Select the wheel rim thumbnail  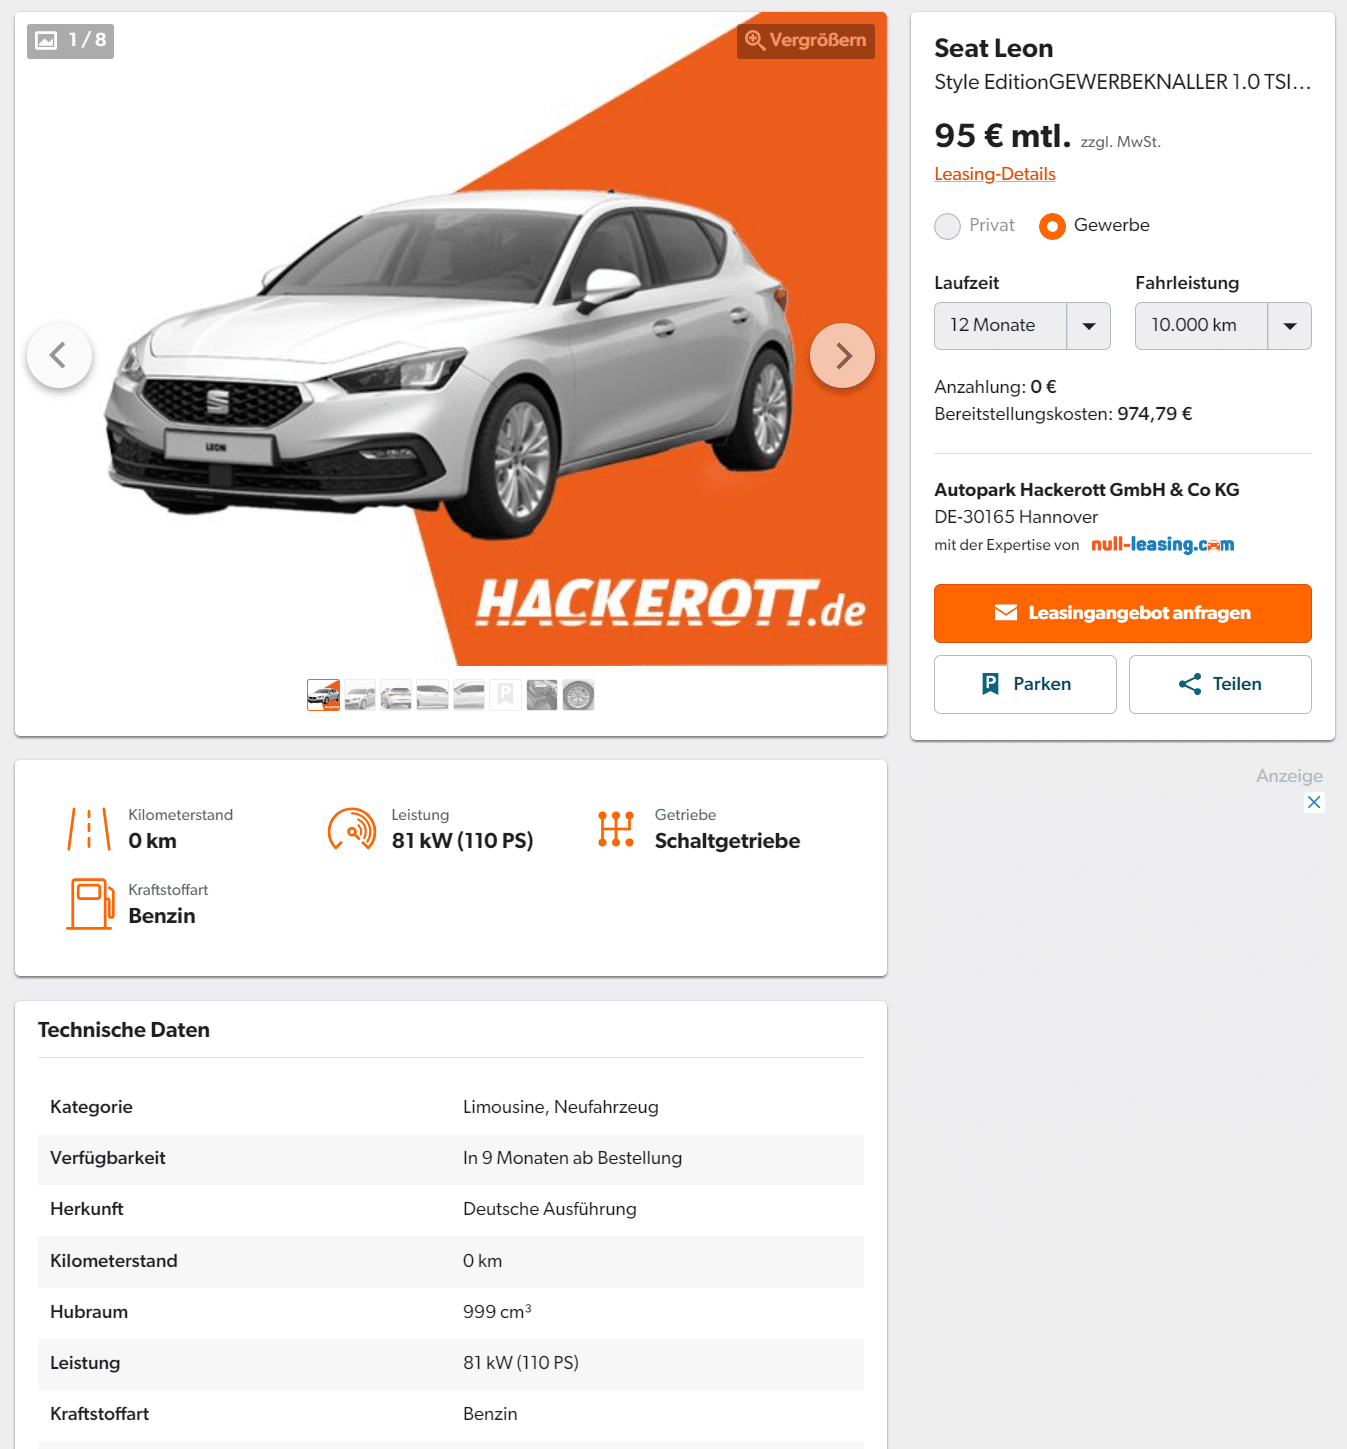pyautogui.click(x=578, y=695)
